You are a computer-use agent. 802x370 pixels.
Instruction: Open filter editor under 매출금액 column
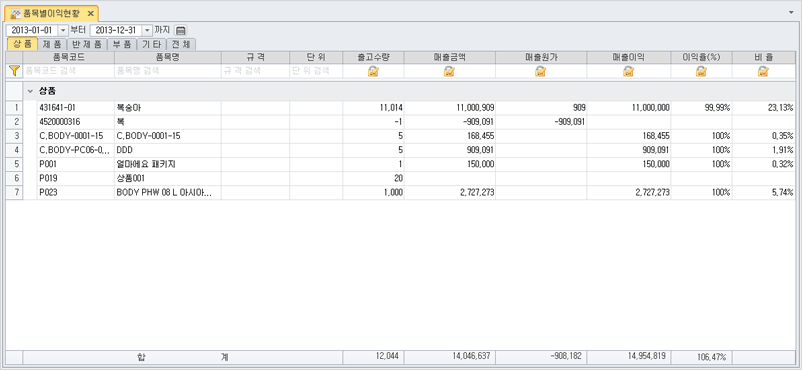click(450, 71)
